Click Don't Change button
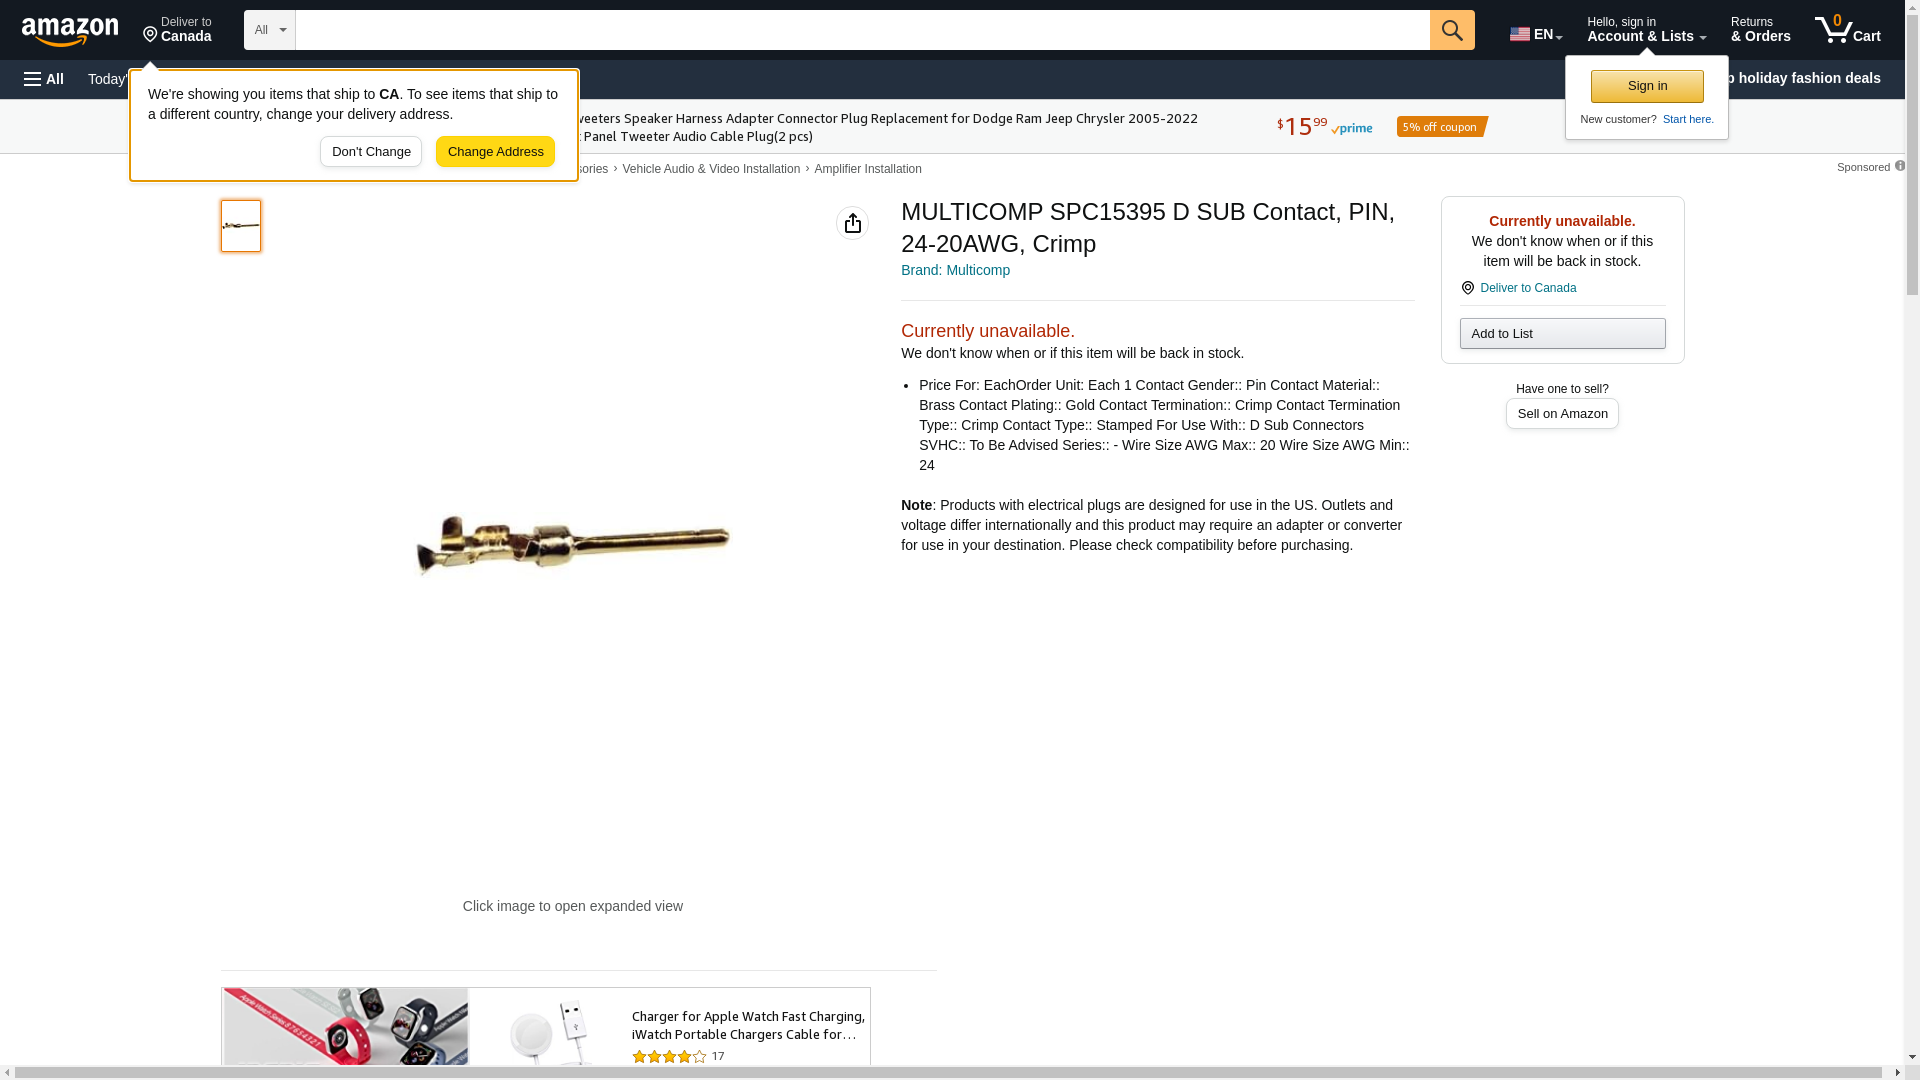Viewport: 1920px width, 1080px height. (371, 152)
